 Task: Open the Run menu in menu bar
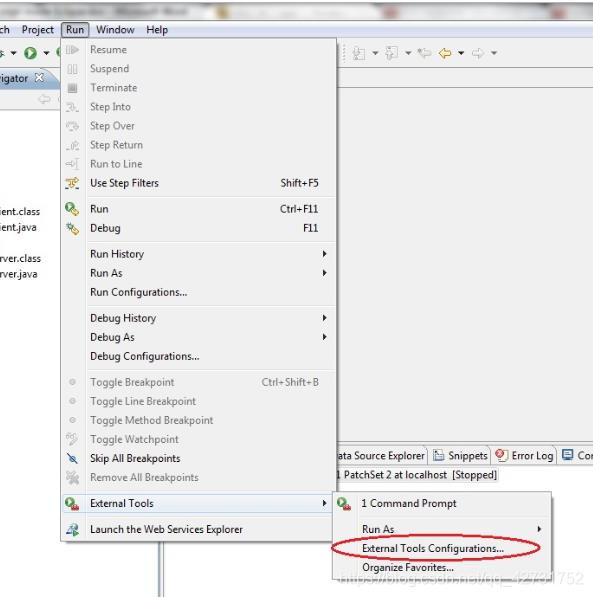click(x=75, y=30)
